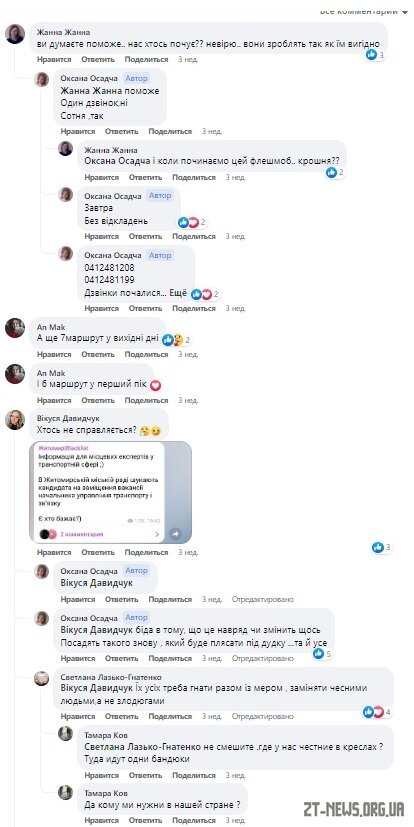Click Автор badge next to Оксана Осадча's first reply

pos(137,78)
